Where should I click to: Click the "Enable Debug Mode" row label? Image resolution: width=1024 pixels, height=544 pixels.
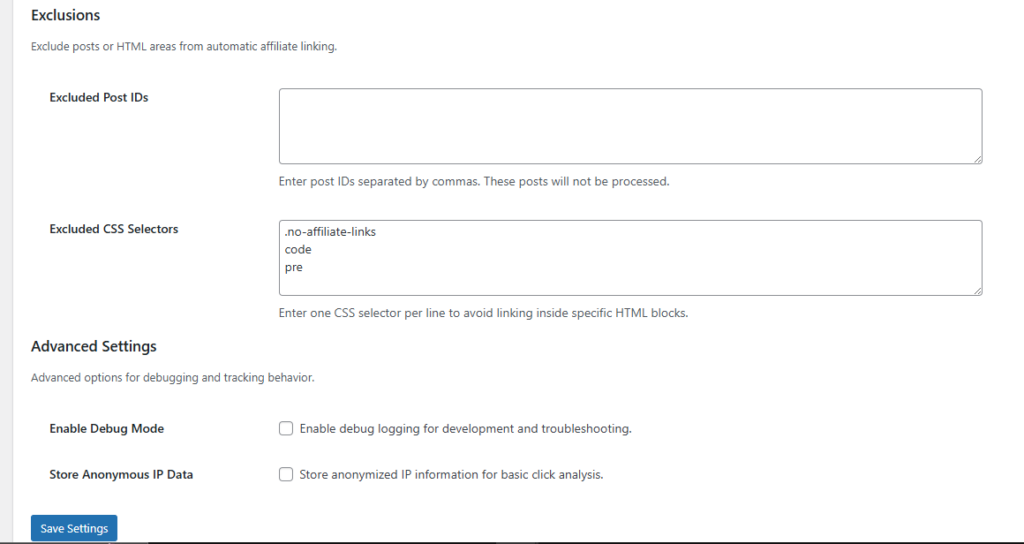(x=107, y=429)
